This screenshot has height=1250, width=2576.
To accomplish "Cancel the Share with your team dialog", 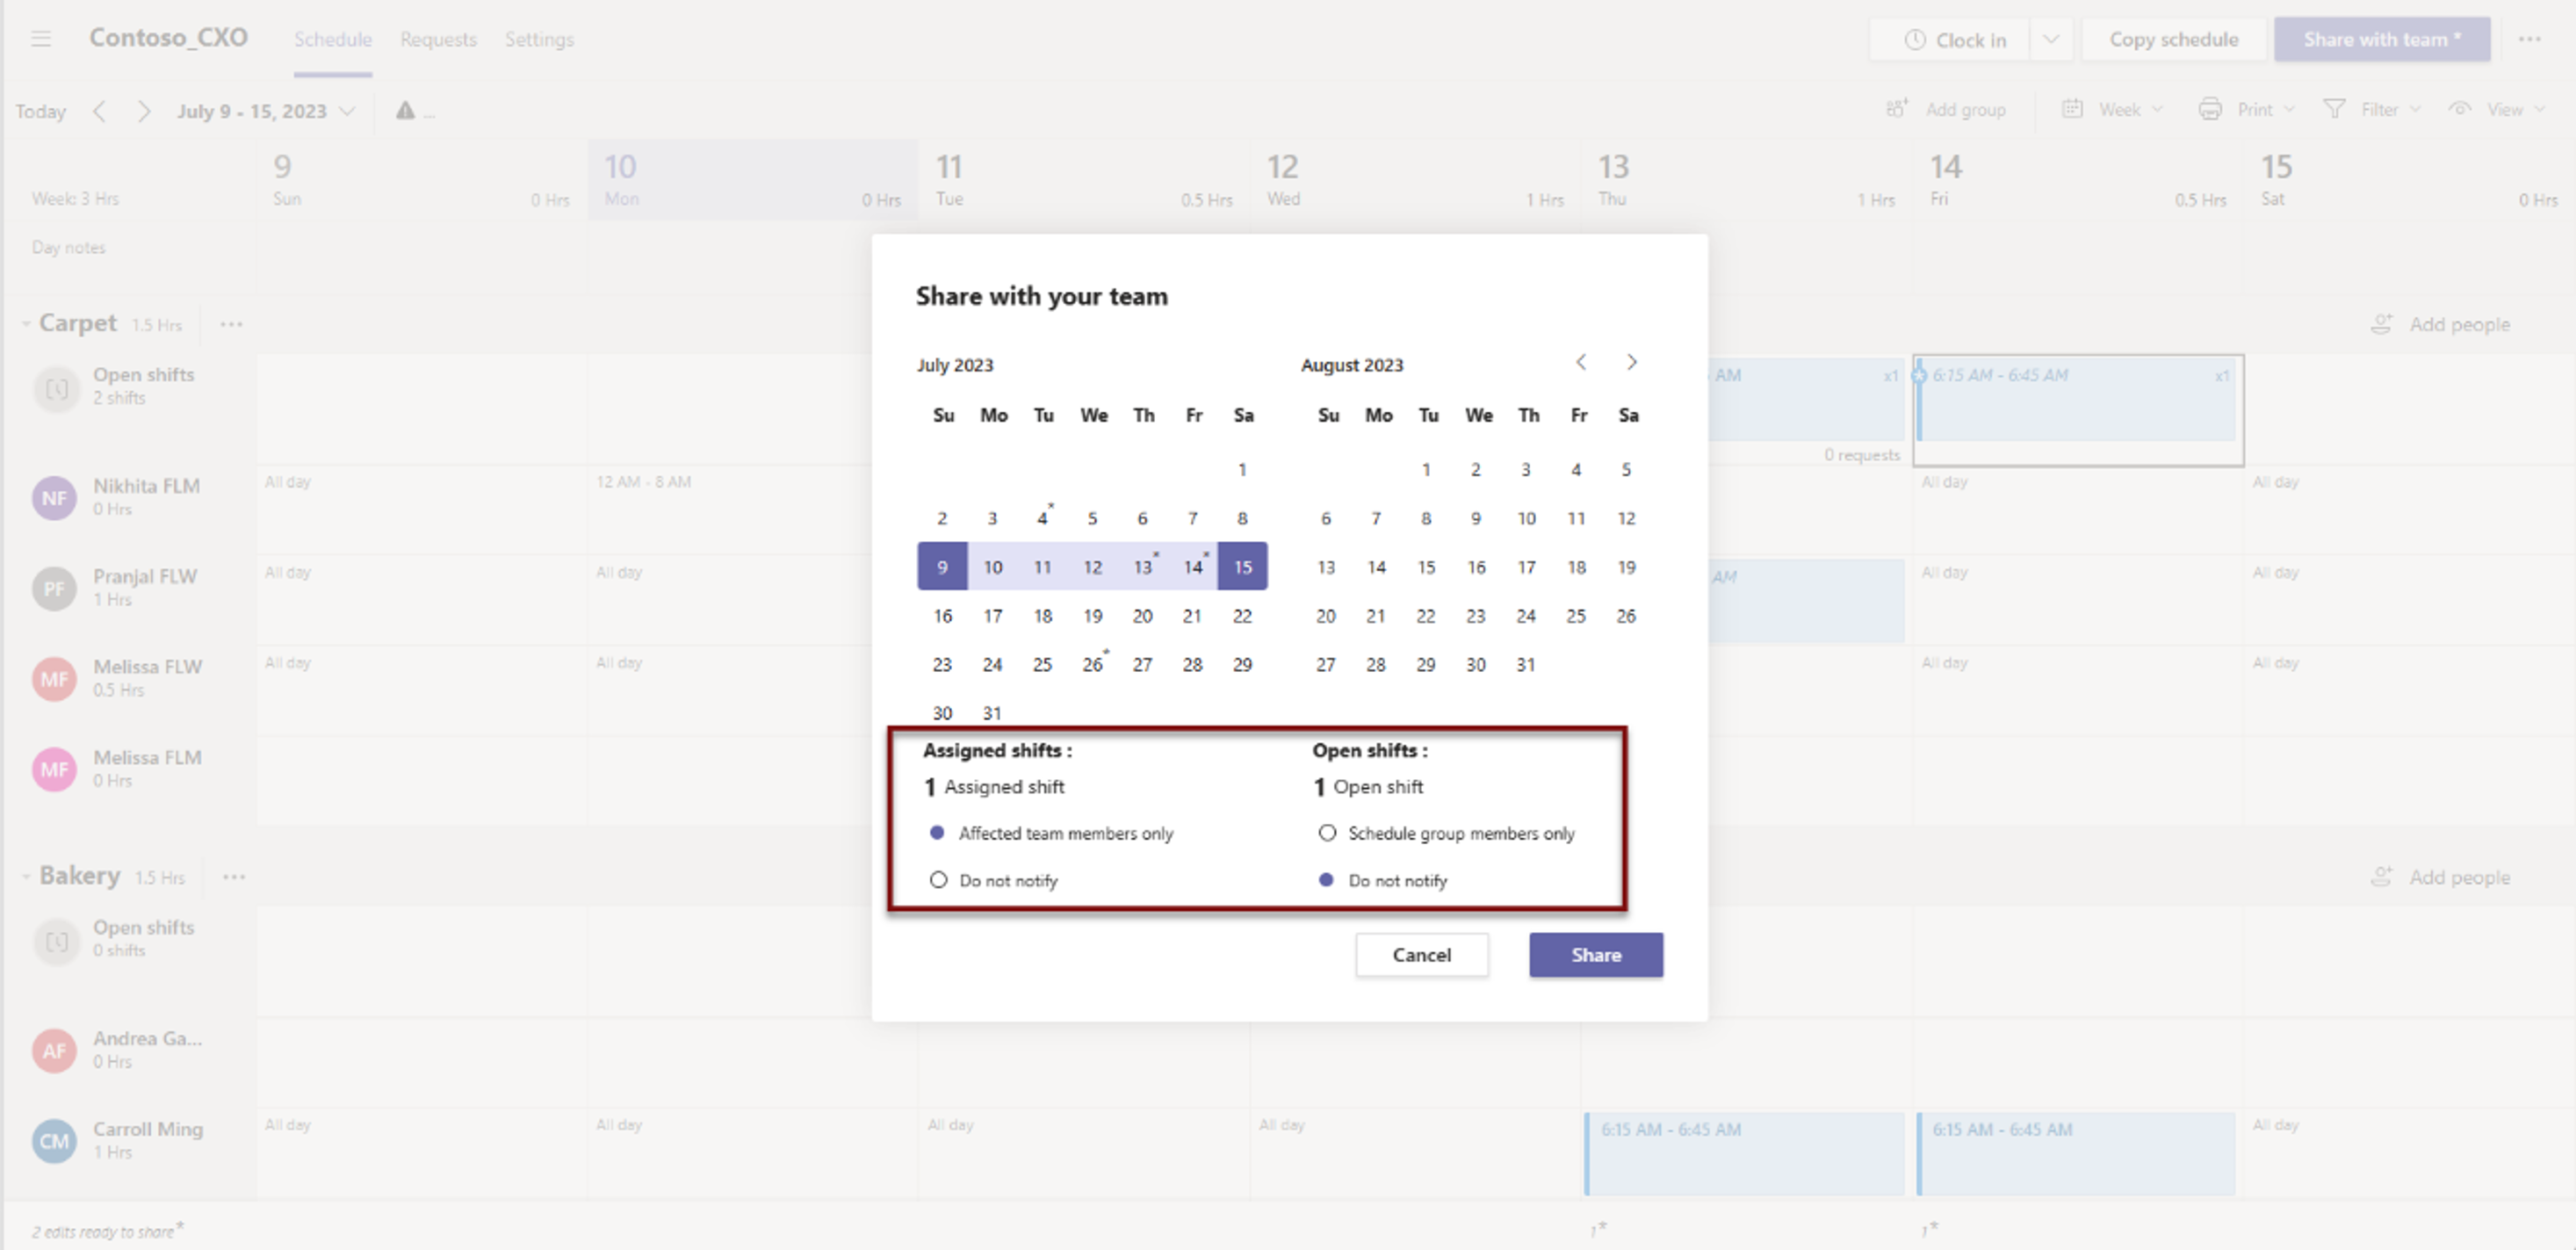I will pos(1422,955).
